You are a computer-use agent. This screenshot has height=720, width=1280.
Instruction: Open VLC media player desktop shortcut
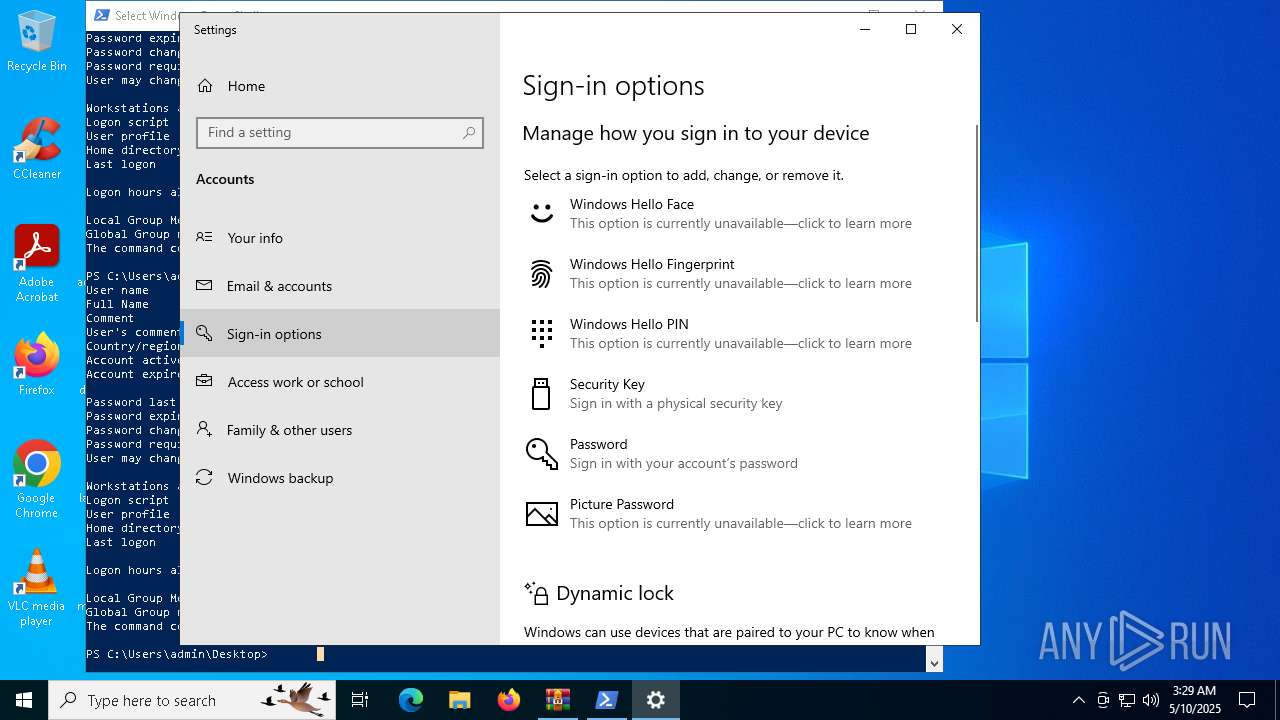[37, 588]
